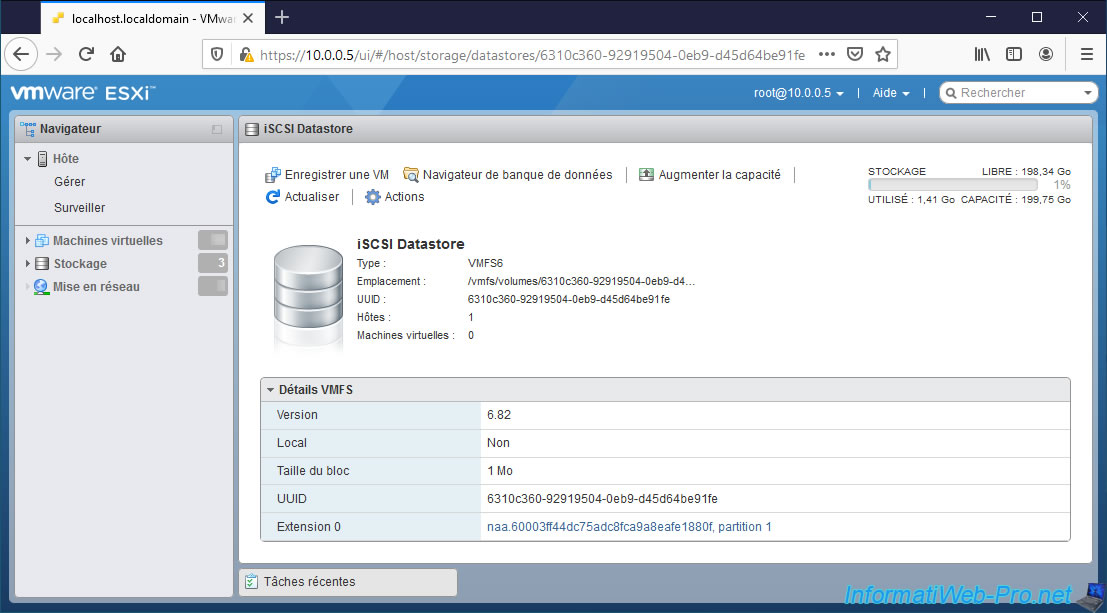Click the insecure connection padlock warning icon
Viewport: 1107px width, 613px height.
(245, 54)
